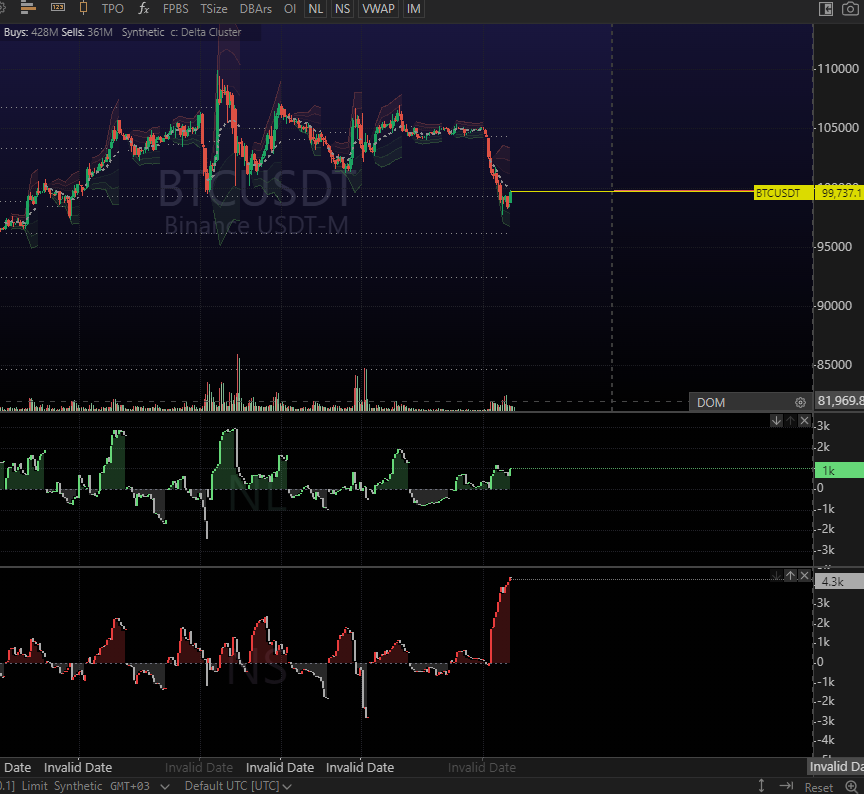Click the Synthetic label in status bar
The height and width of the screenshot is (794, 864).
tap(78, 786)
